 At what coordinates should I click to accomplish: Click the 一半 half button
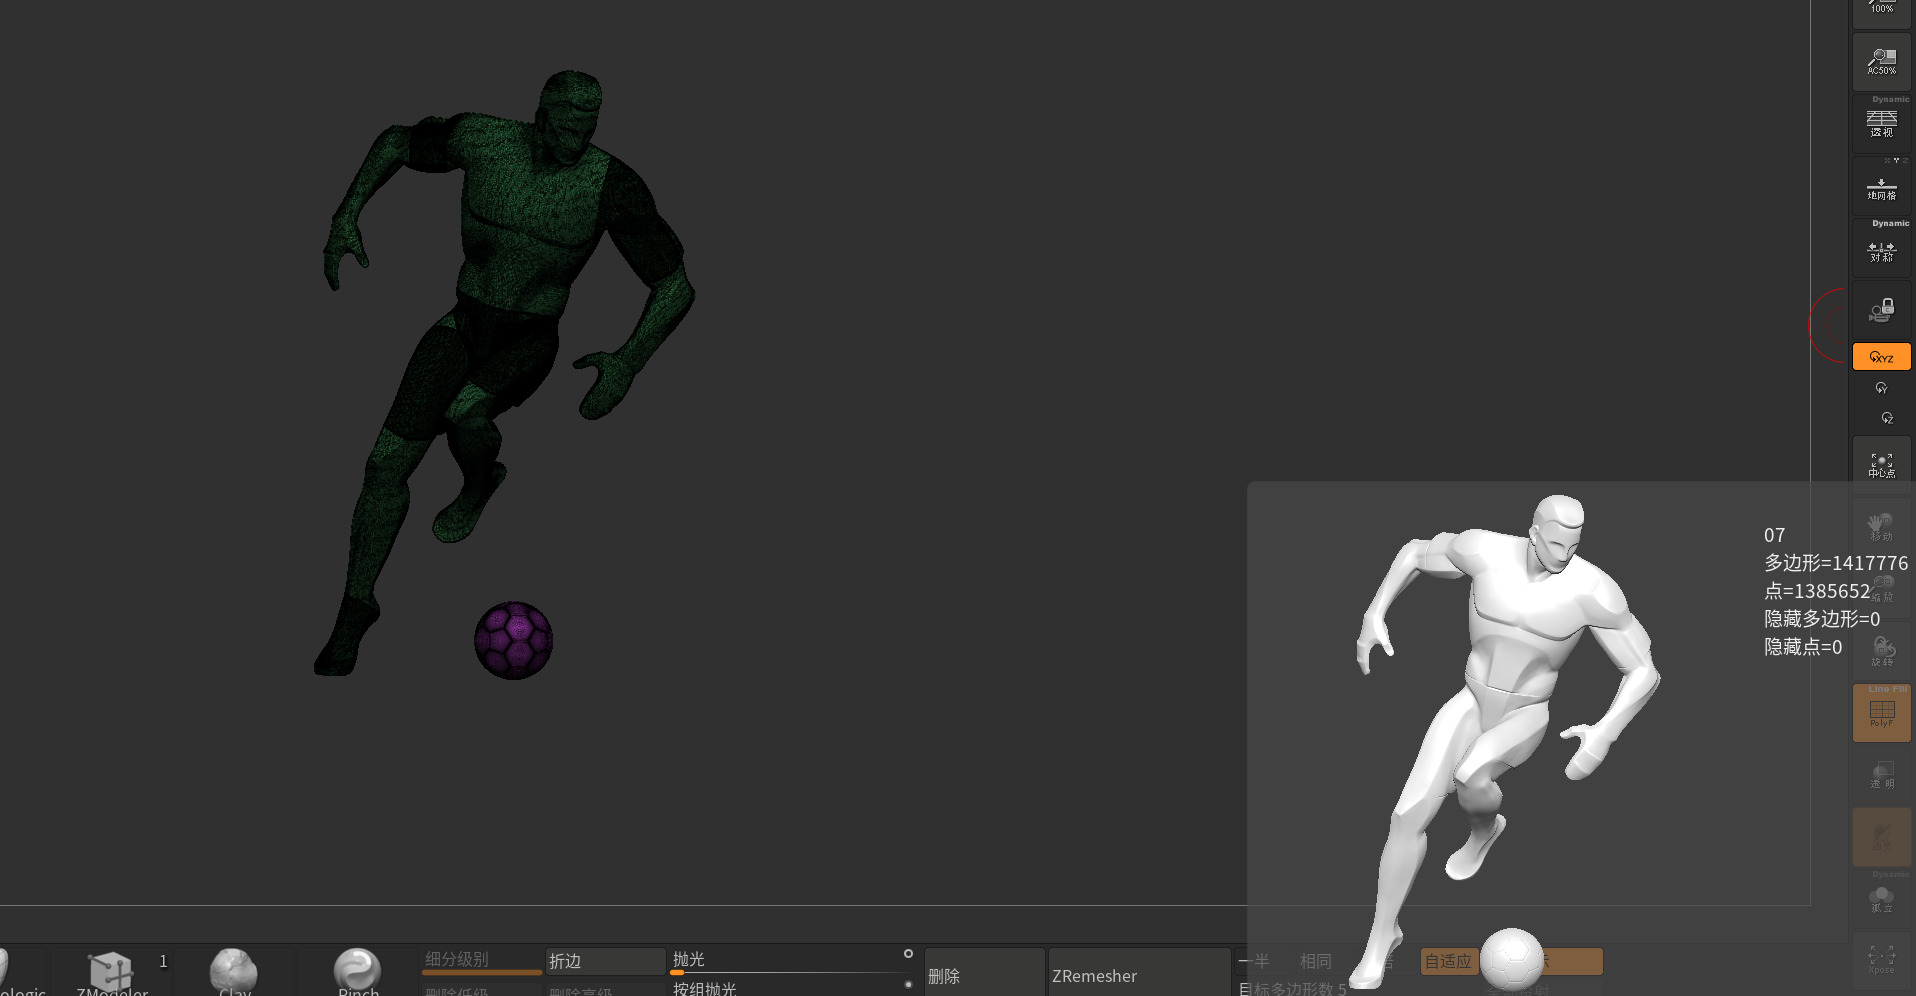tap(1254, 961)
